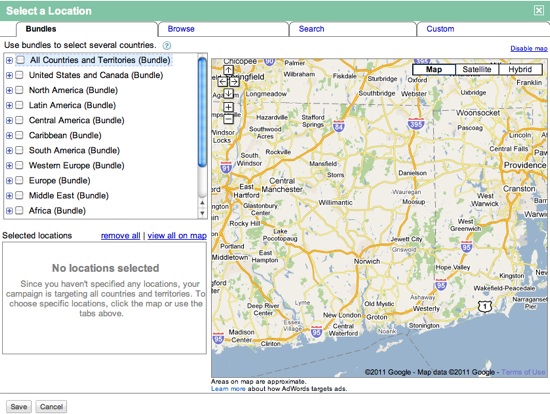Switch to the Search tab
The width and height of the screenshot is (550, 414).
pos(353,29)
